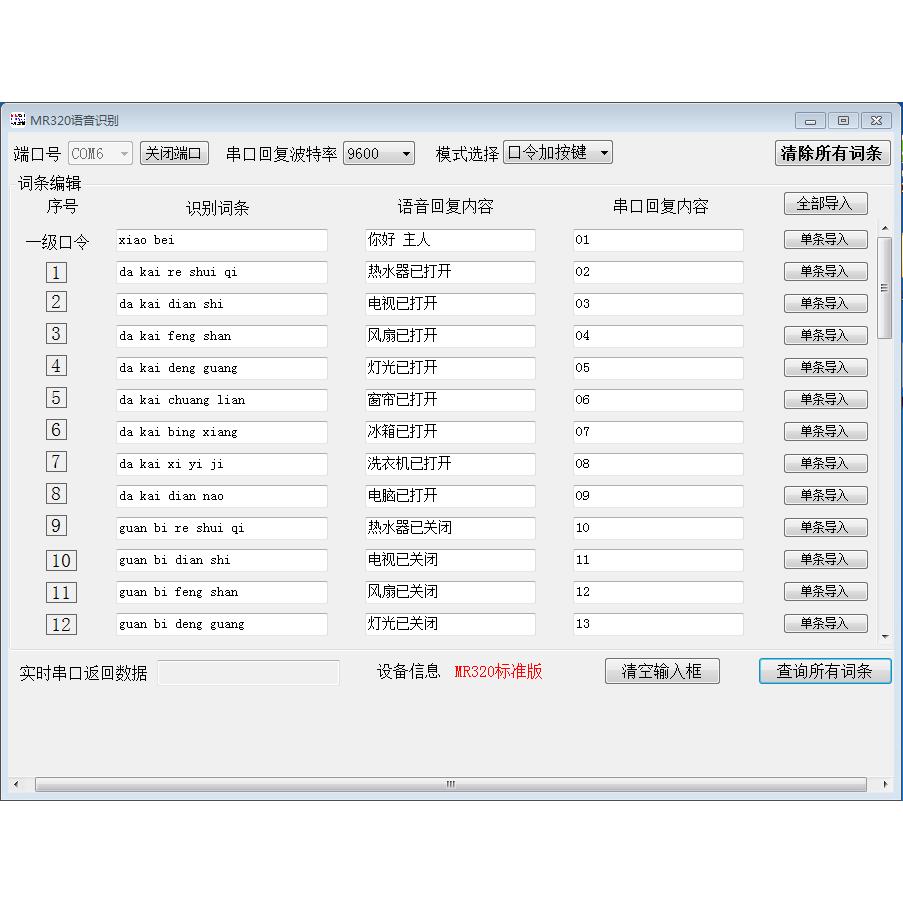Viewport: 903px width, 903px height.
Task: Click the 语音回复内容 column header
Action: 445,206
